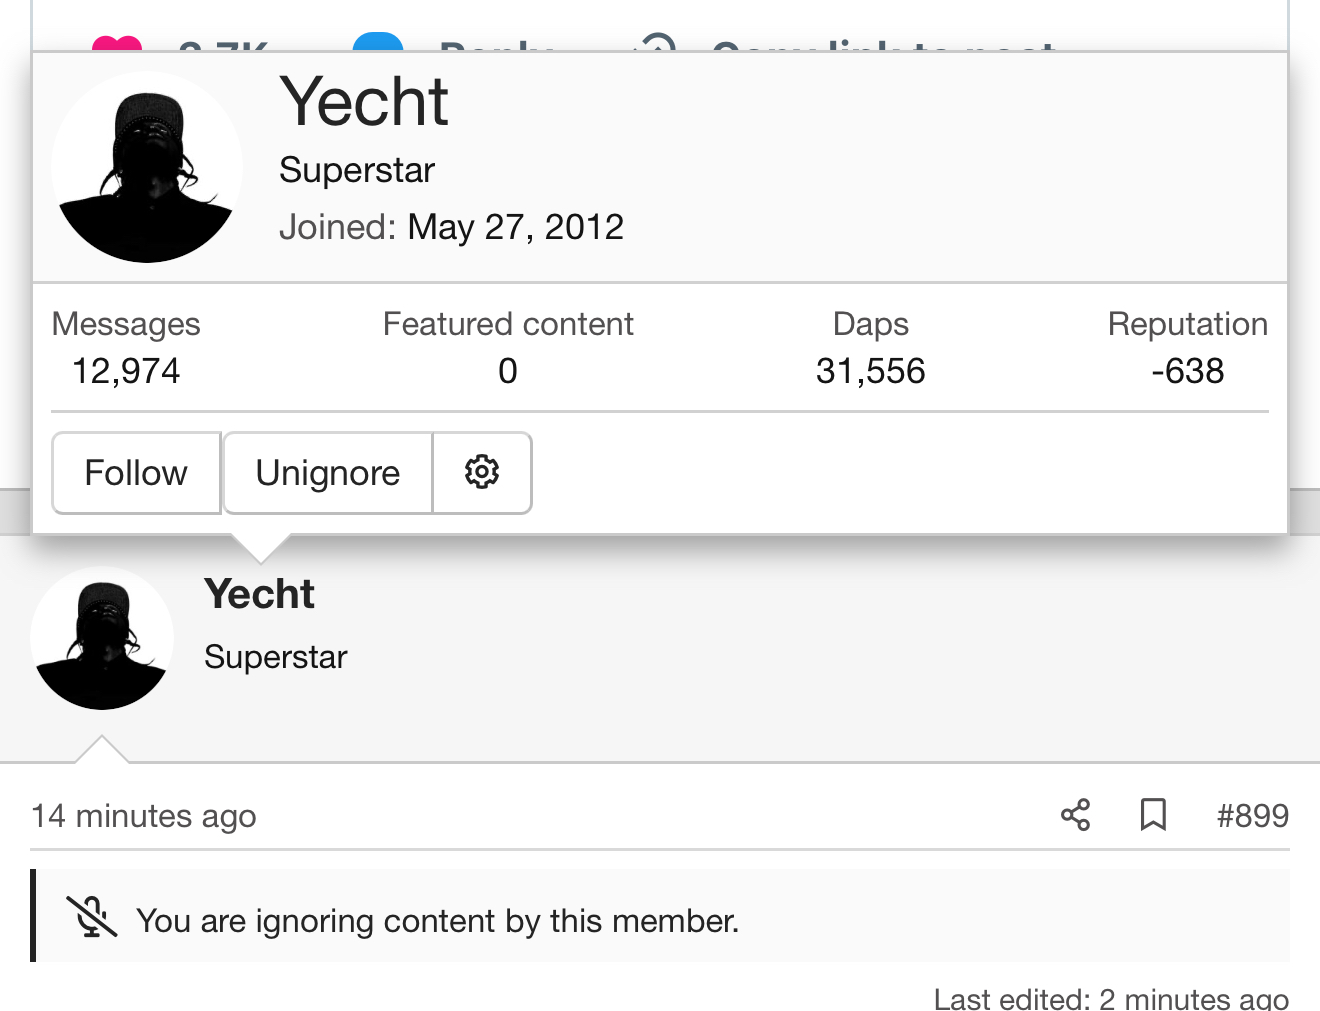Click the blue Reply icon at top
1320x1011 pixels.
point(378,42)
